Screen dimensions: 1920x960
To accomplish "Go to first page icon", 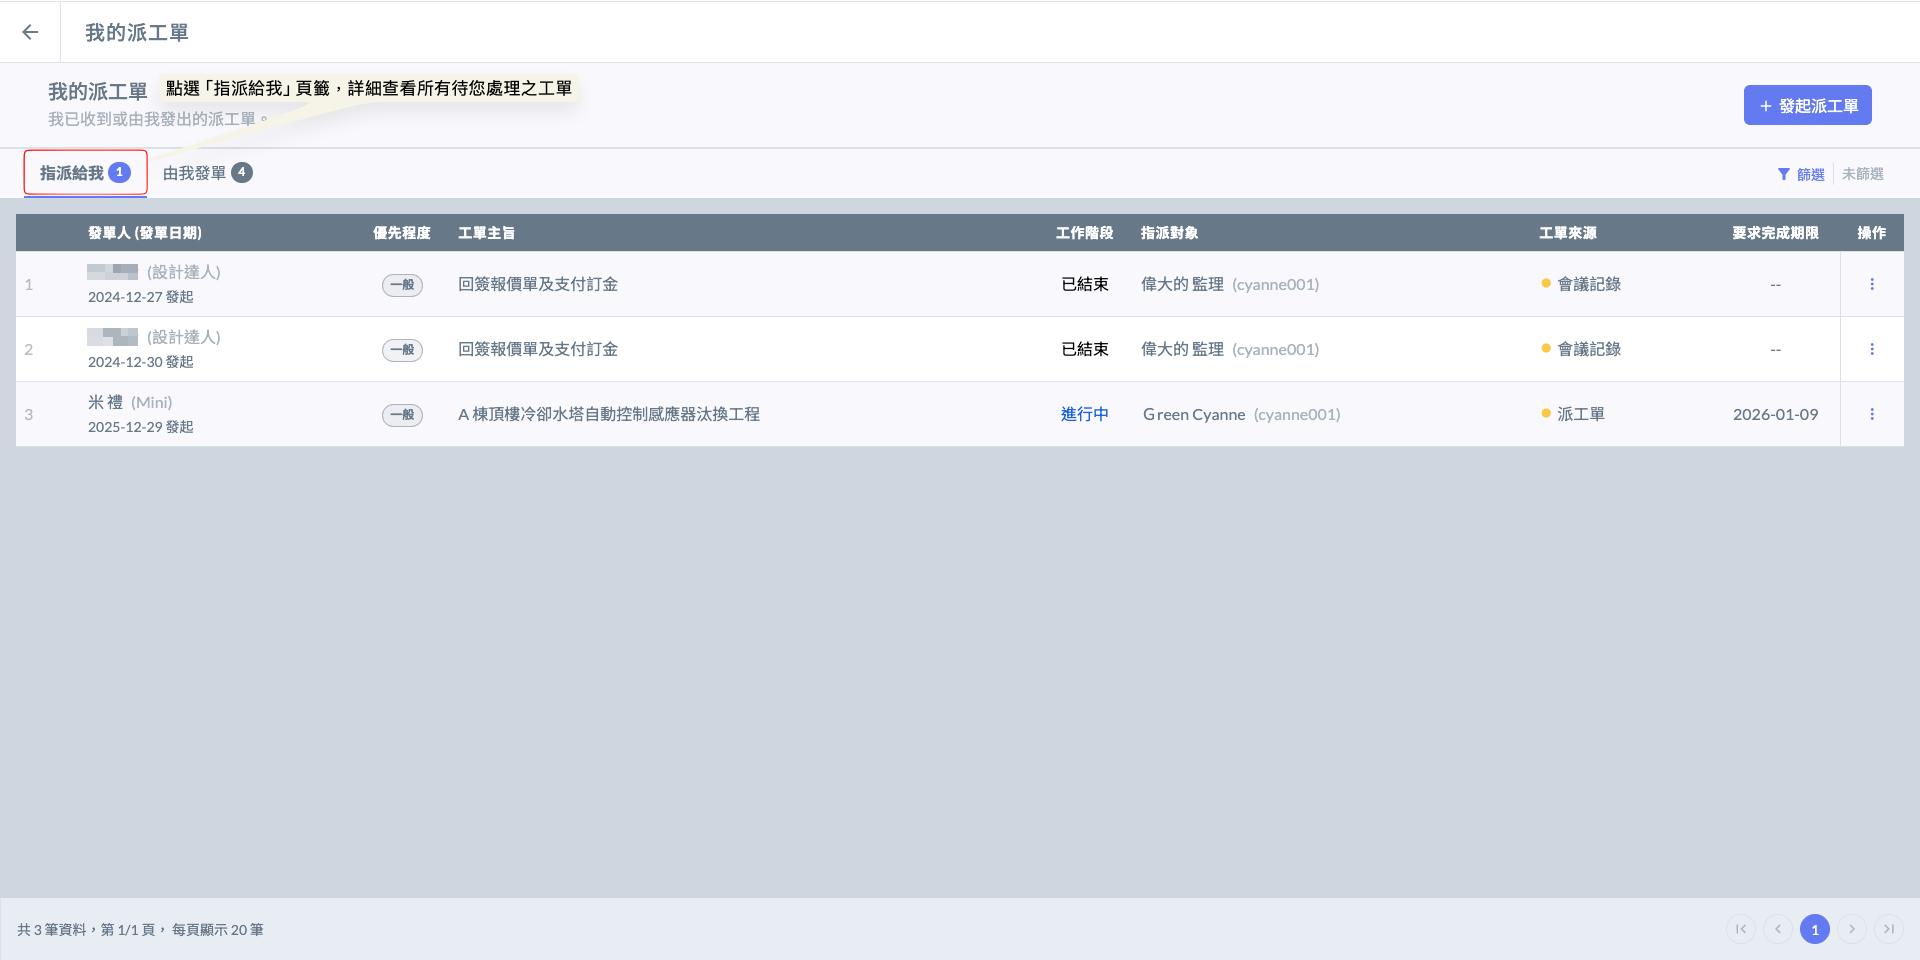I will (1741, 929).
